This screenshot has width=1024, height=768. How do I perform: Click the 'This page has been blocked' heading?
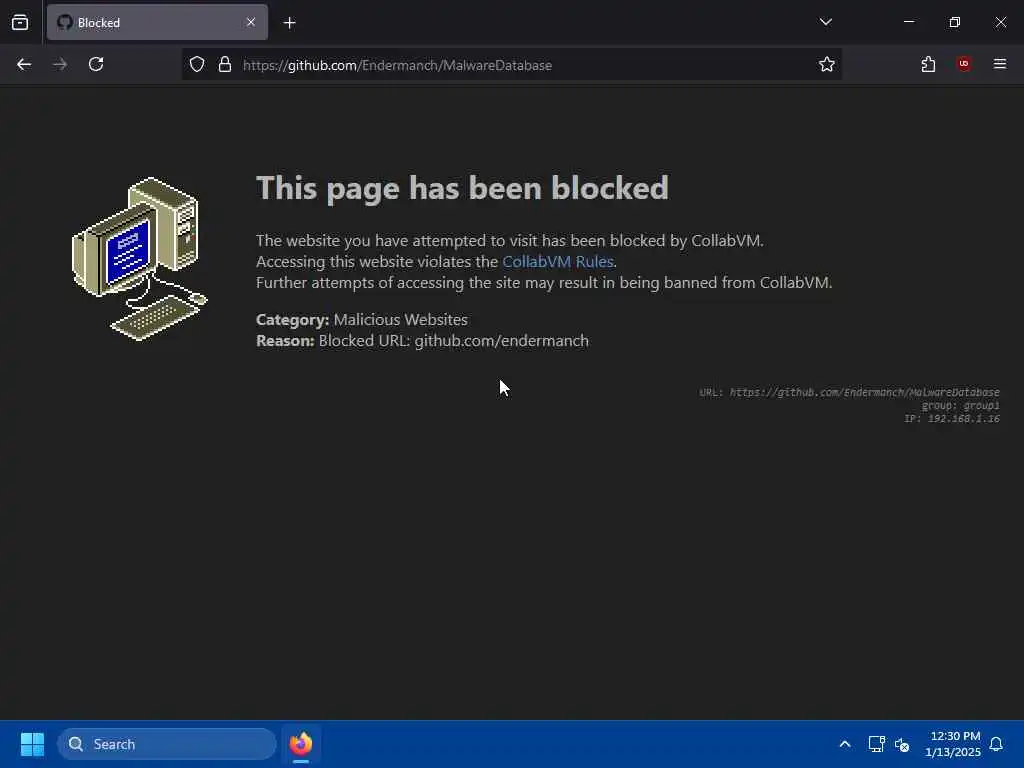462,188
